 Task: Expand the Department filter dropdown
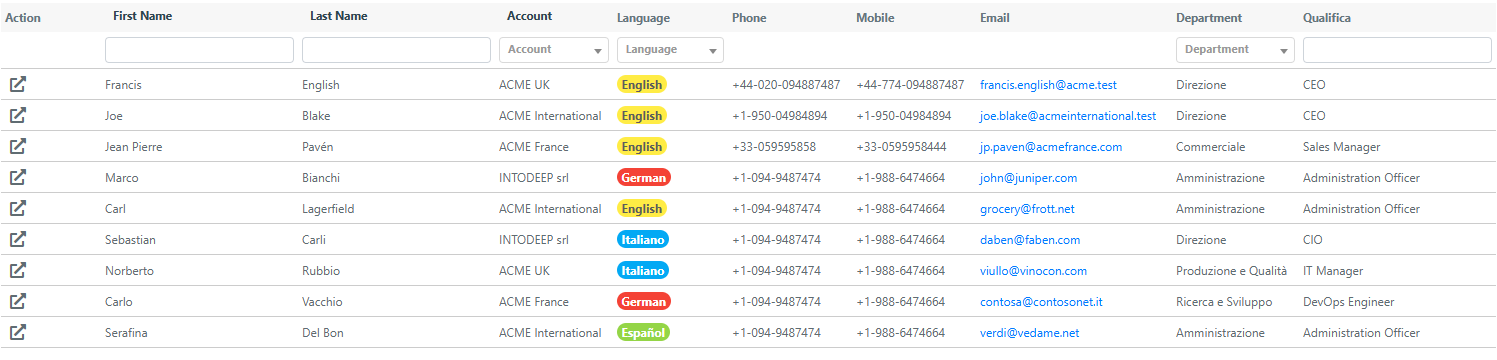click(x=1235, y=50)
